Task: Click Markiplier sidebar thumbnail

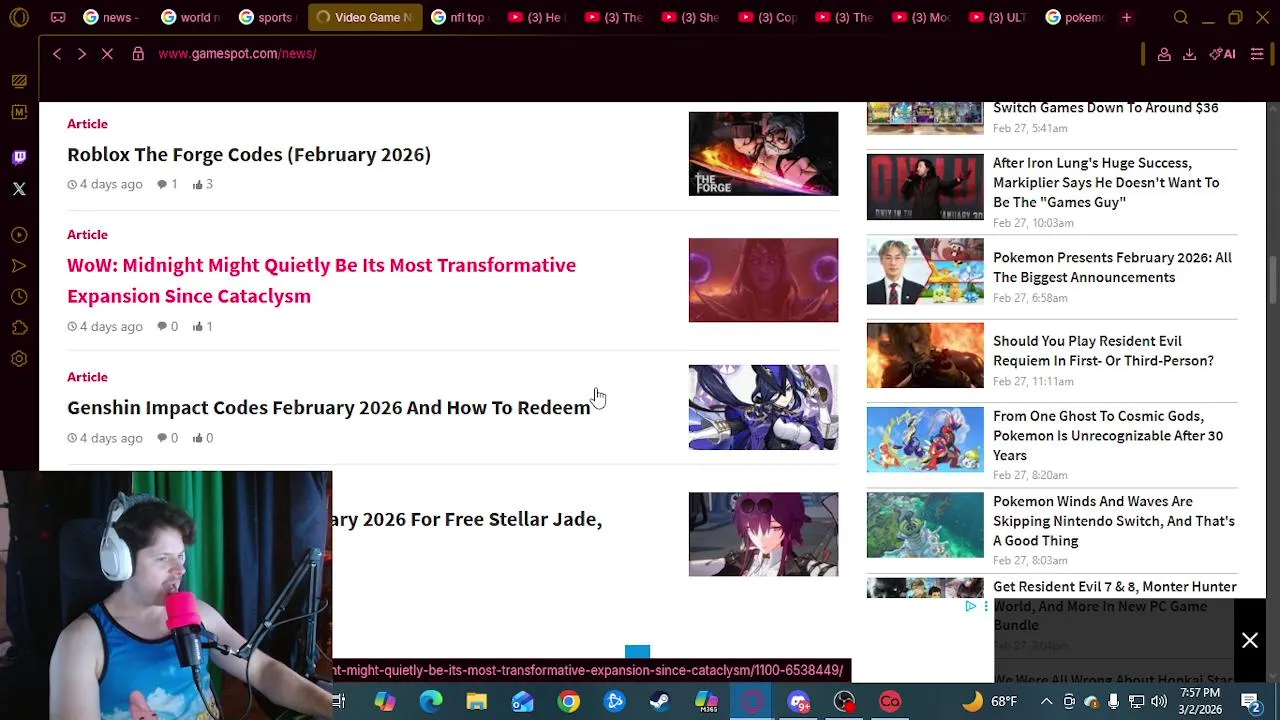Action: tap(925, 187)
